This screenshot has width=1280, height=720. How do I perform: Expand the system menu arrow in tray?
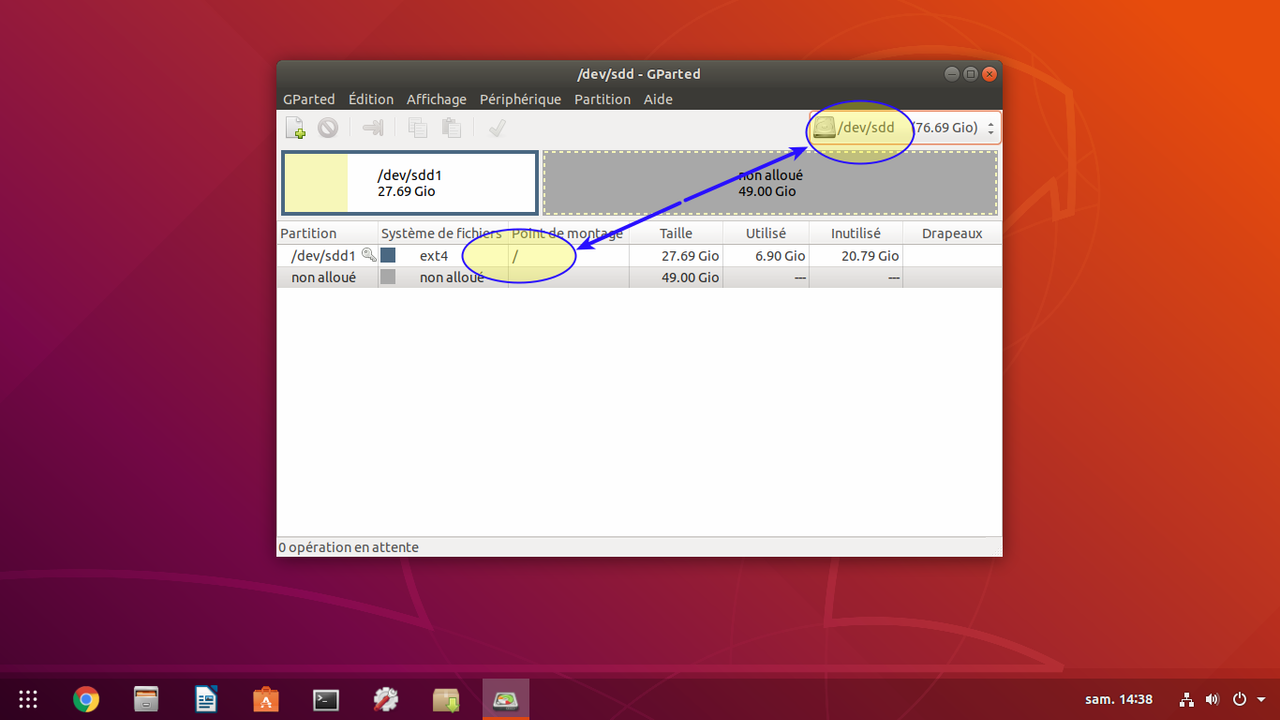point(1261,699)
